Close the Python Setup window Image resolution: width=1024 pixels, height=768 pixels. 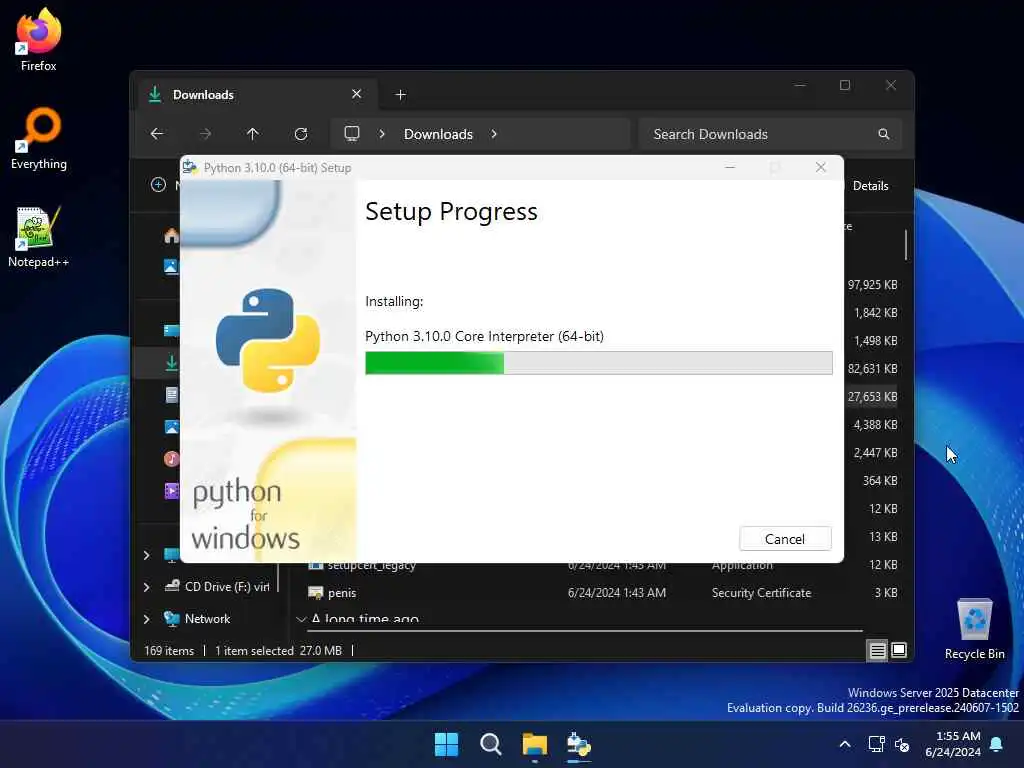click(821, 167)
